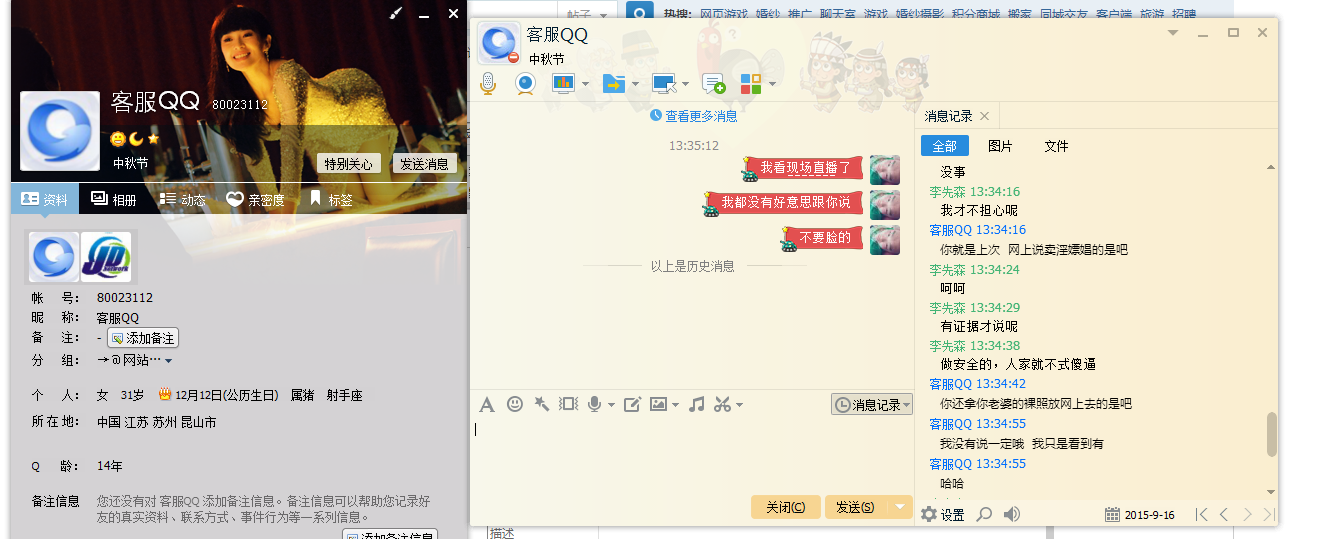Click the skin brush icon in profile window
Screen dimensions: 1326x539
pyautogui.click(x=395, y=13)
